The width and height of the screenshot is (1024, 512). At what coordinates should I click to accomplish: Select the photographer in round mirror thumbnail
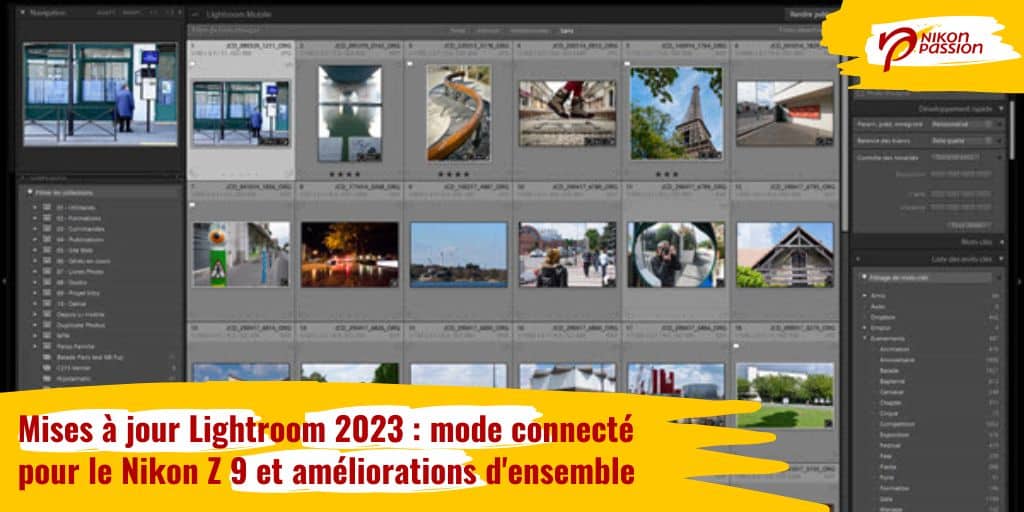click(676, 255)
